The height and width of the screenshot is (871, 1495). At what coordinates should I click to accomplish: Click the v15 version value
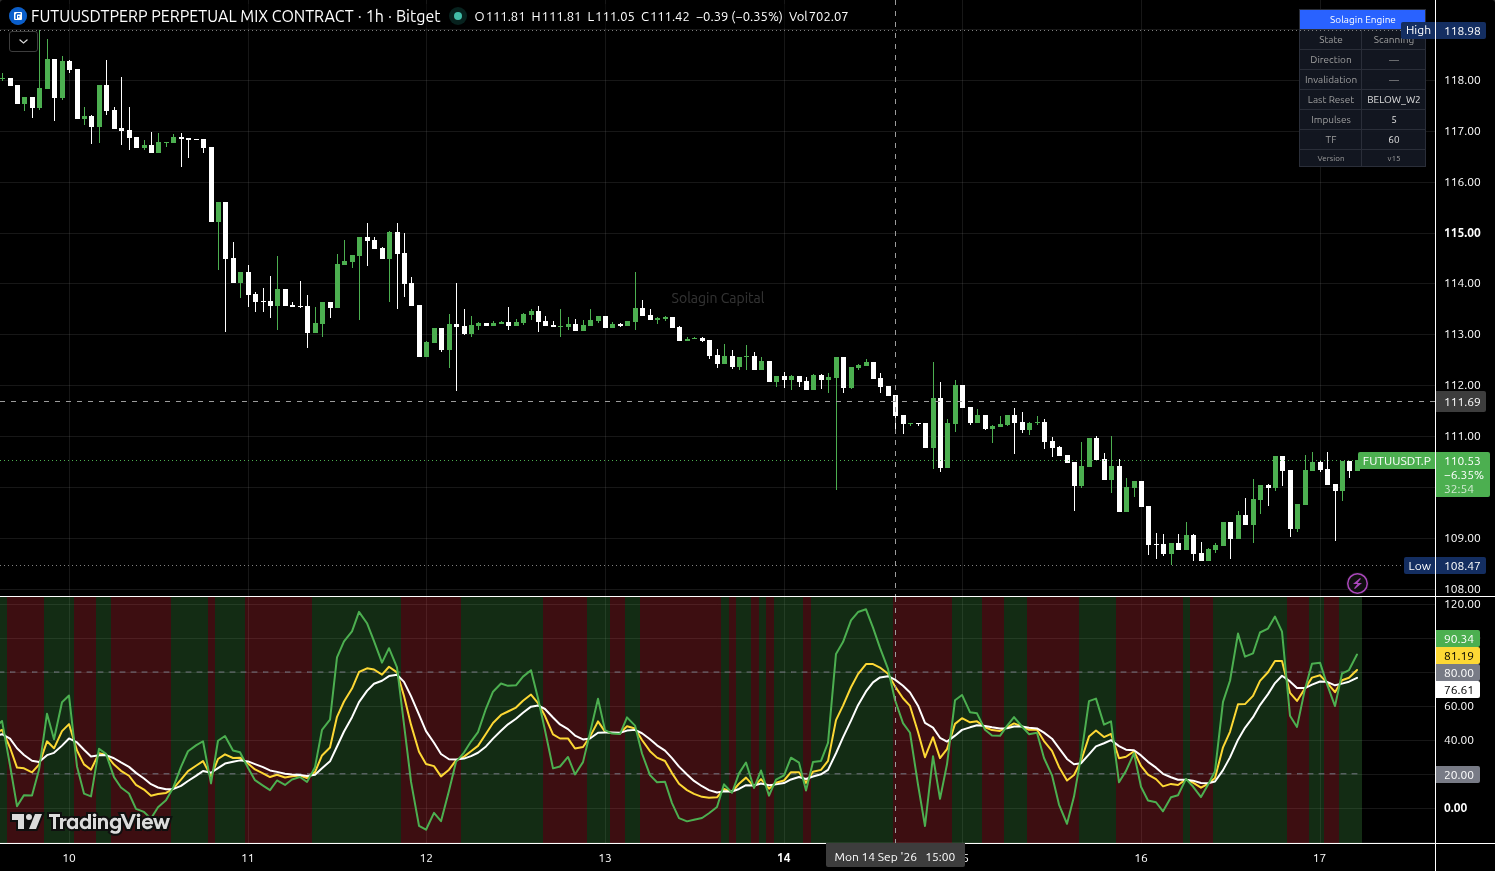pyautogui.click(x=1394, y=158)
